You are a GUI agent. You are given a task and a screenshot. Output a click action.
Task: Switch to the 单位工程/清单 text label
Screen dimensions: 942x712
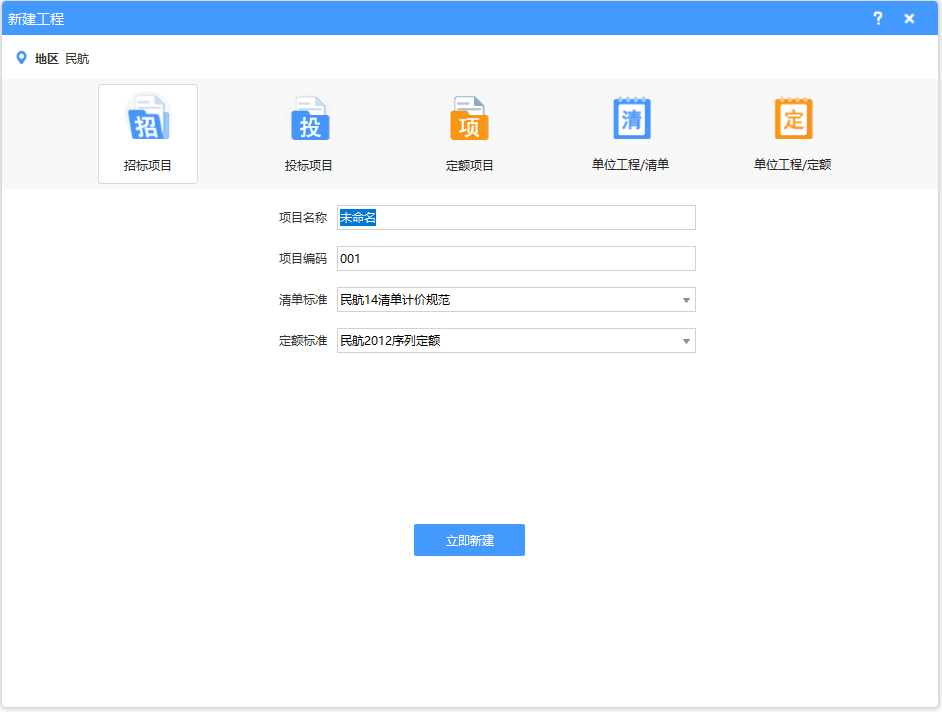coord(630,165)
